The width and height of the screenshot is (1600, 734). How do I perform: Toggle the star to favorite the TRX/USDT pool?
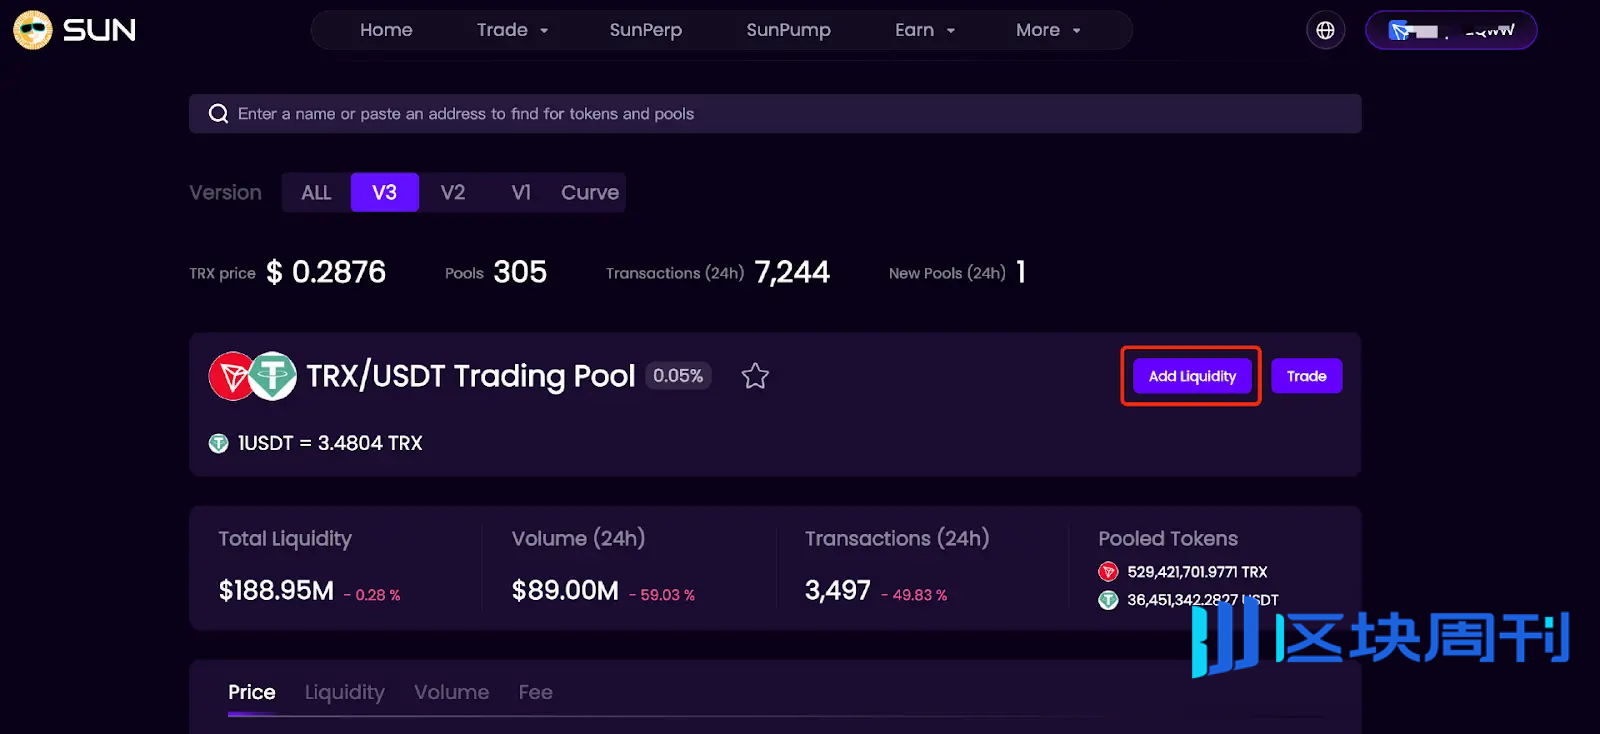pos(755,376)
